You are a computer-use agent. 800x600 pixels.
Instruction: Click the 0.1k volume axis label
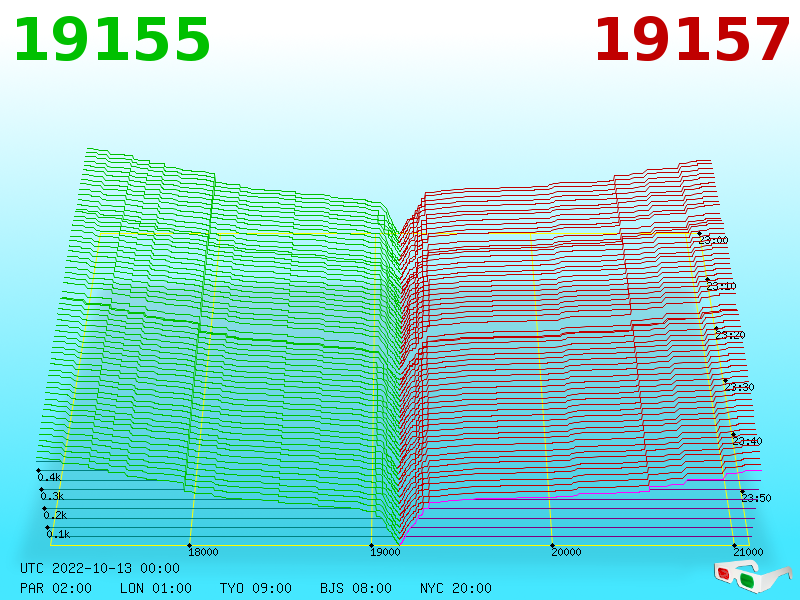click(x=58, y=534)
